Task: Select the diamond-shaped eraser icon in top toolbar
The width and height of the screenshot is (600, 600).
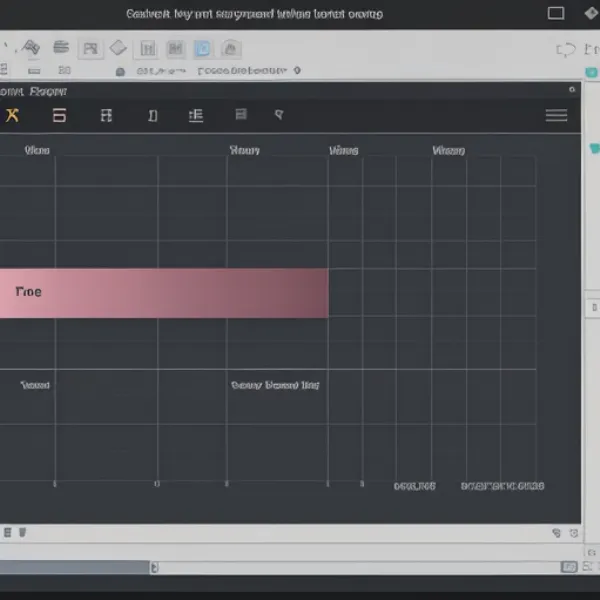Action: tap(118, 48)
